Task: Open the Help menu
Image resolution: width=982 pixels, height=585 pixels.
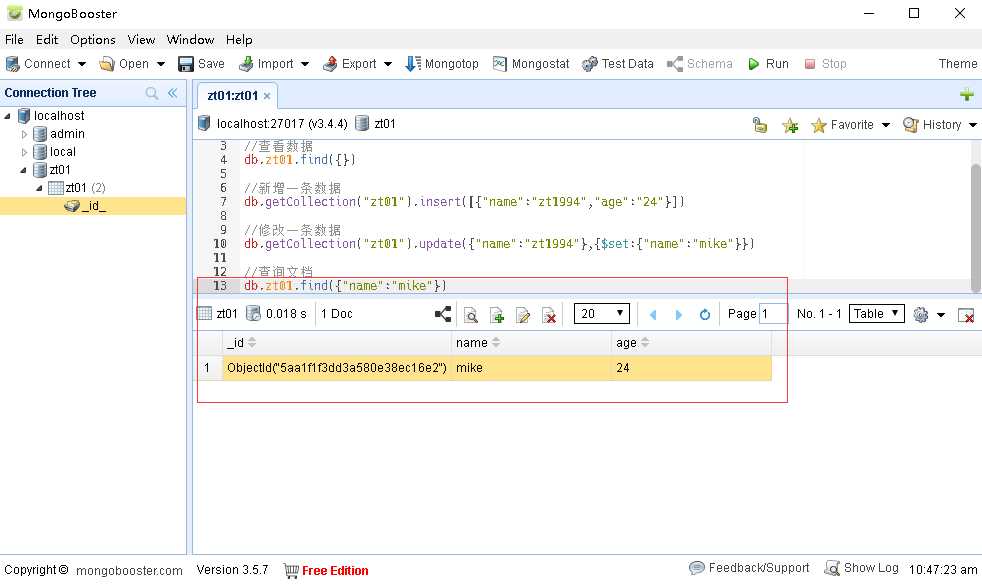Action: coord(239,39)
